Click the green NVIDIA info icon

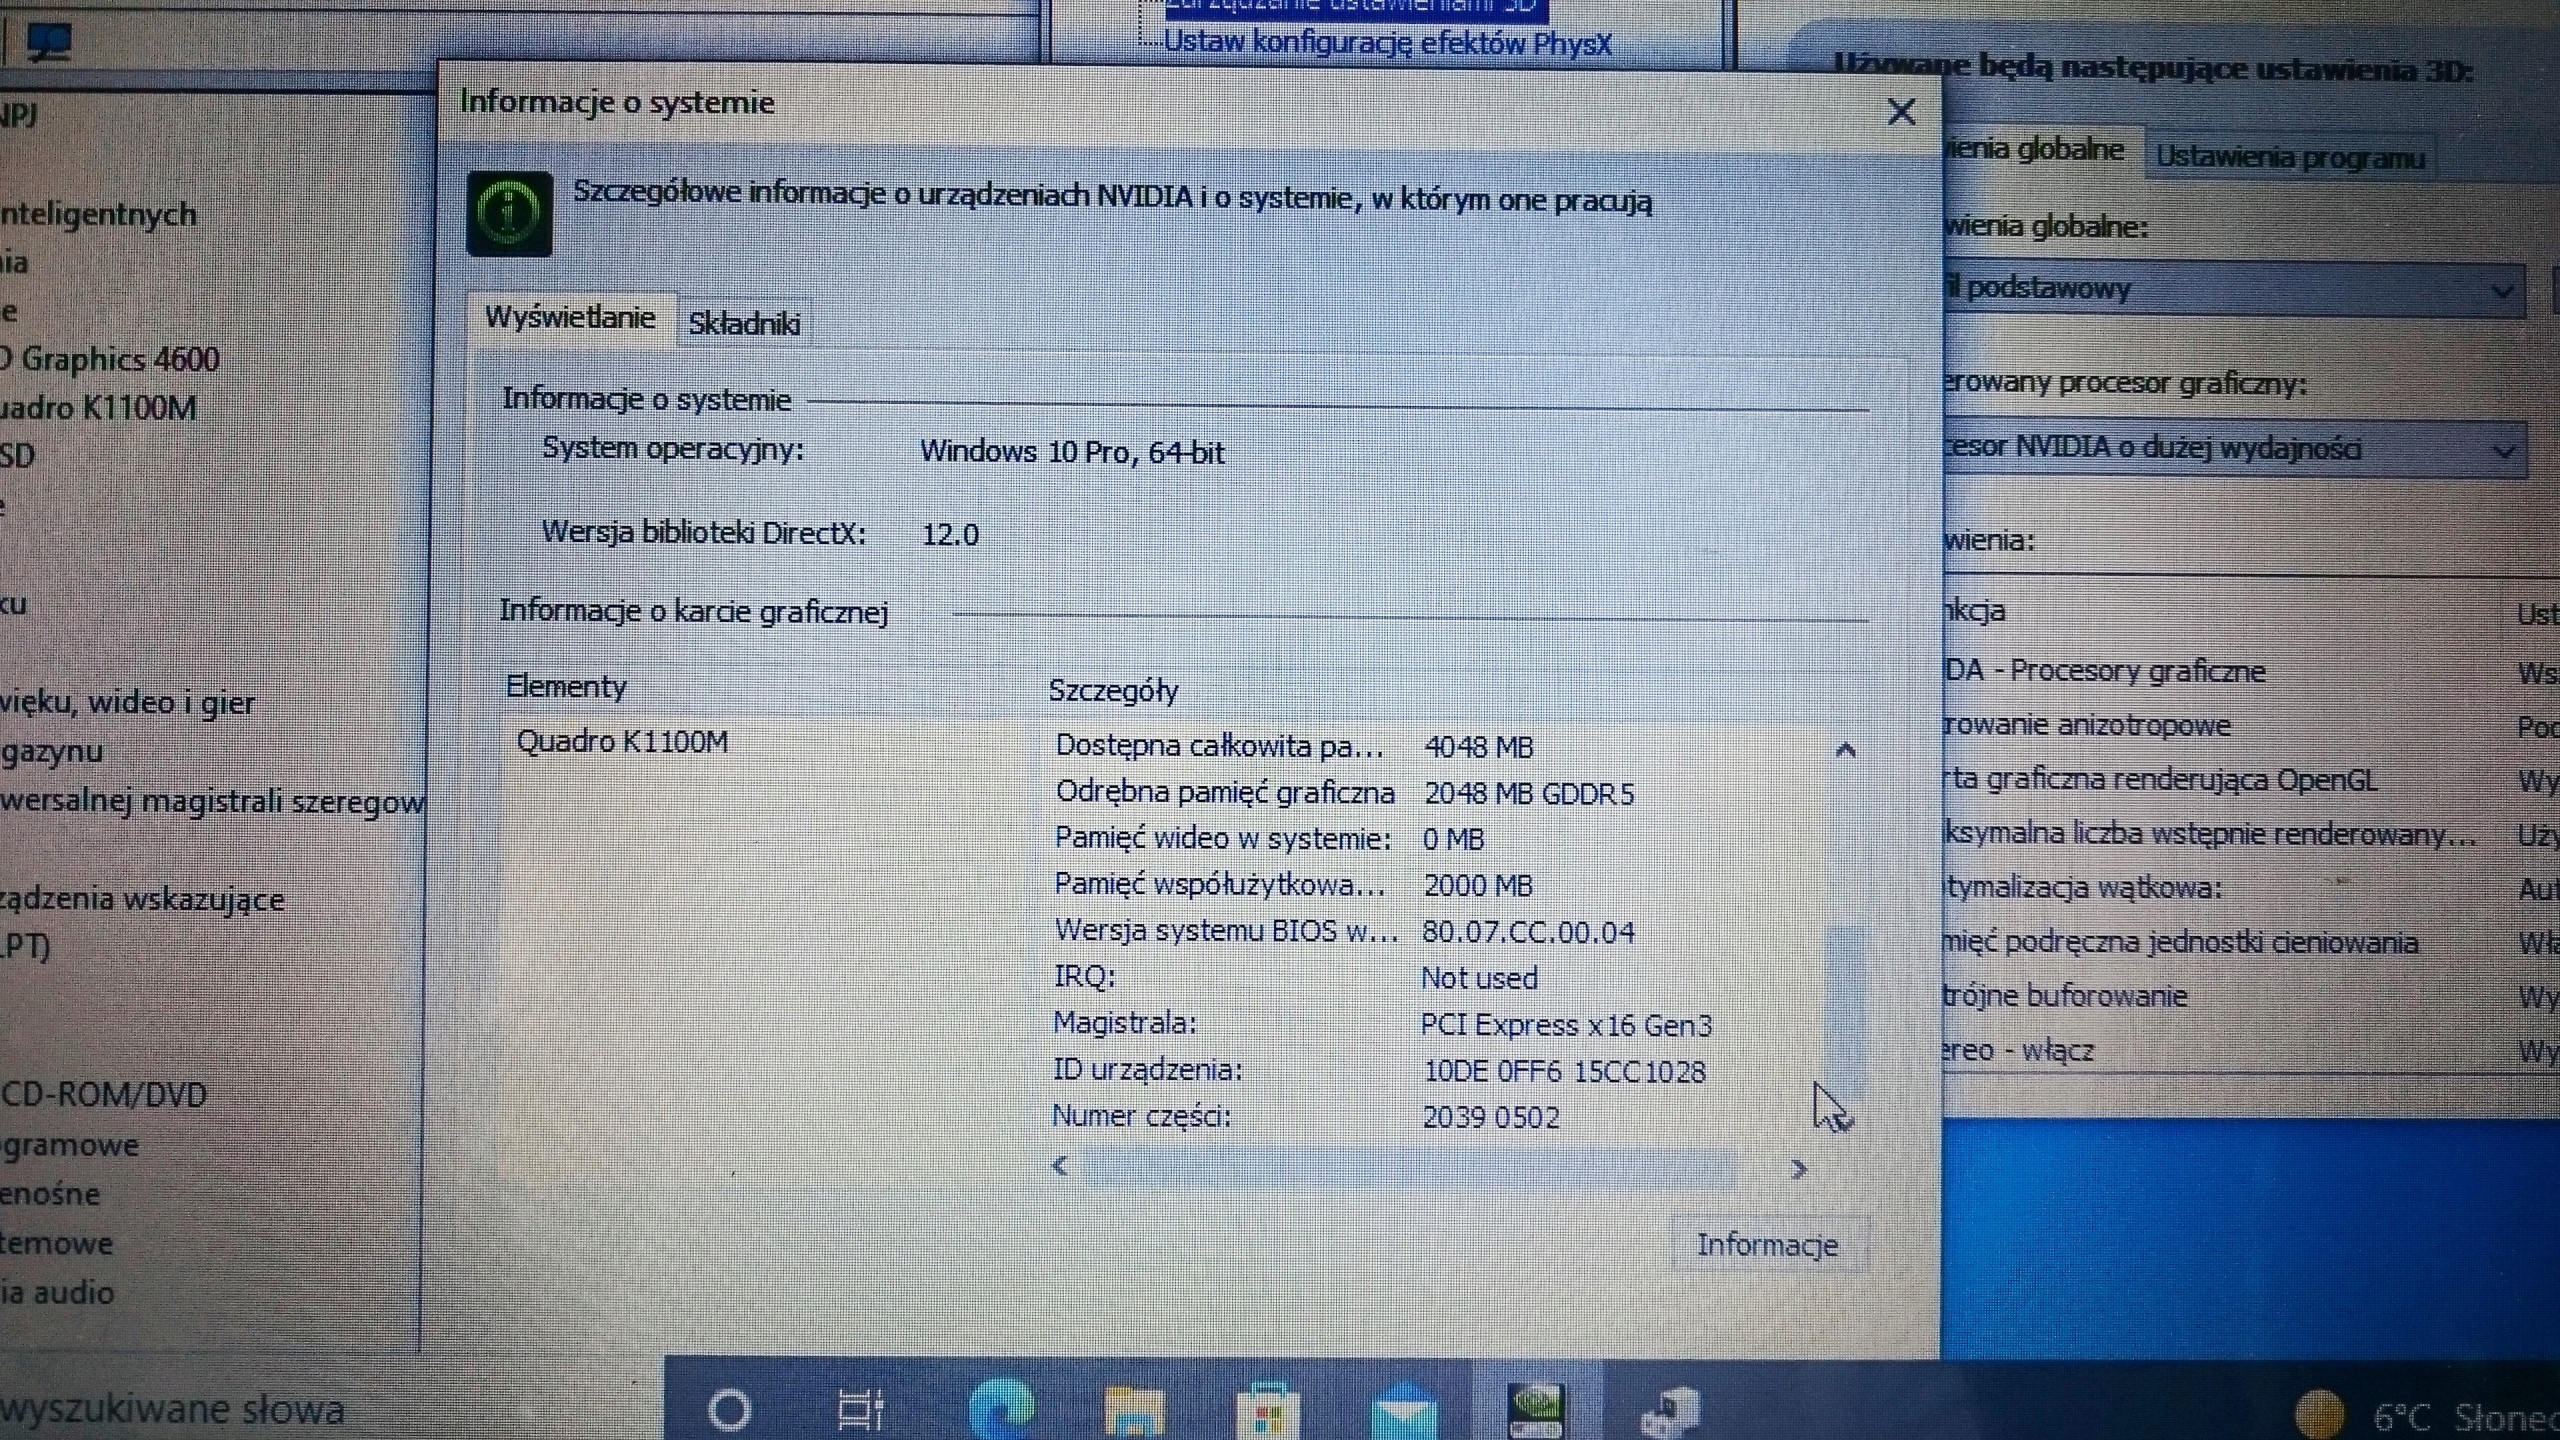click(509, 213)
